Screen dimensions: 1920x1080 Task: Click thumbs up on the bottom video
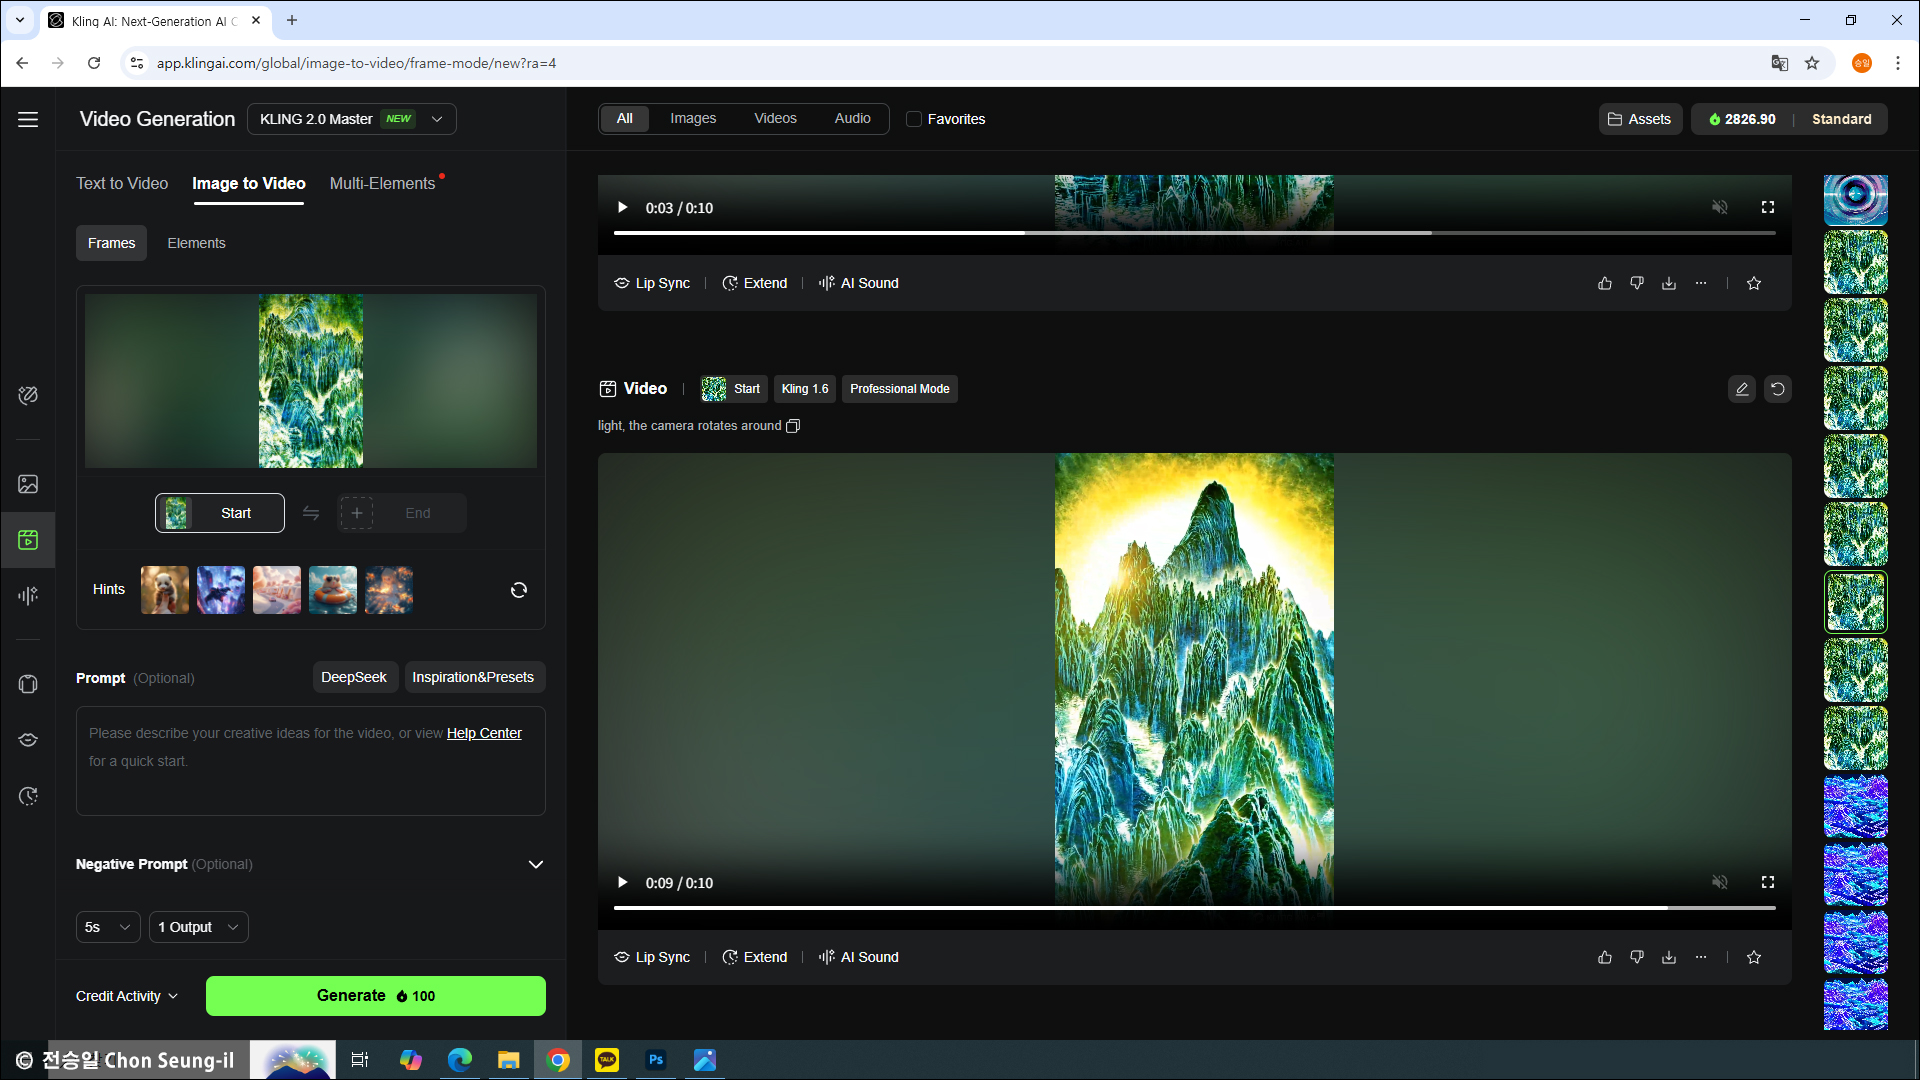click(1605, 957)
